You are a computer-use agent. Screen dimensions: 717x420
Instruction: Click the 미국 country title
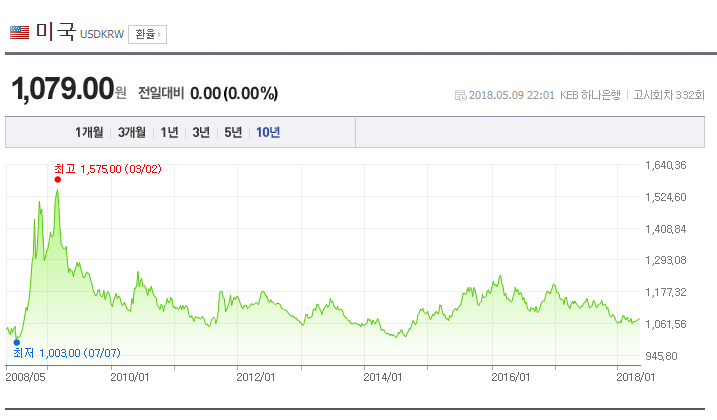point(55,32)
